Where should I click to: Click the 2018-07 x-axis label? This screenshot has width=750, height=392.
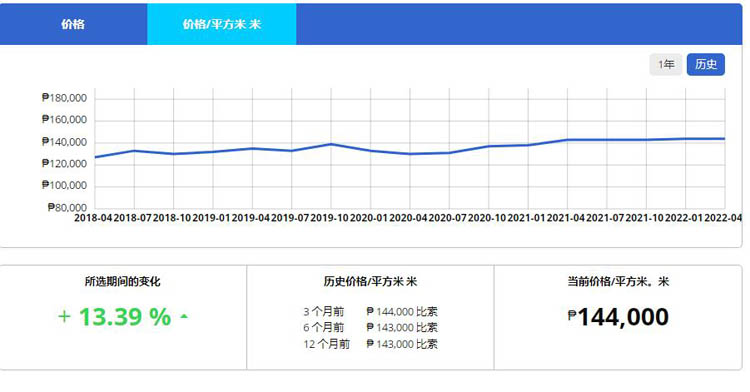pos(132,218)
